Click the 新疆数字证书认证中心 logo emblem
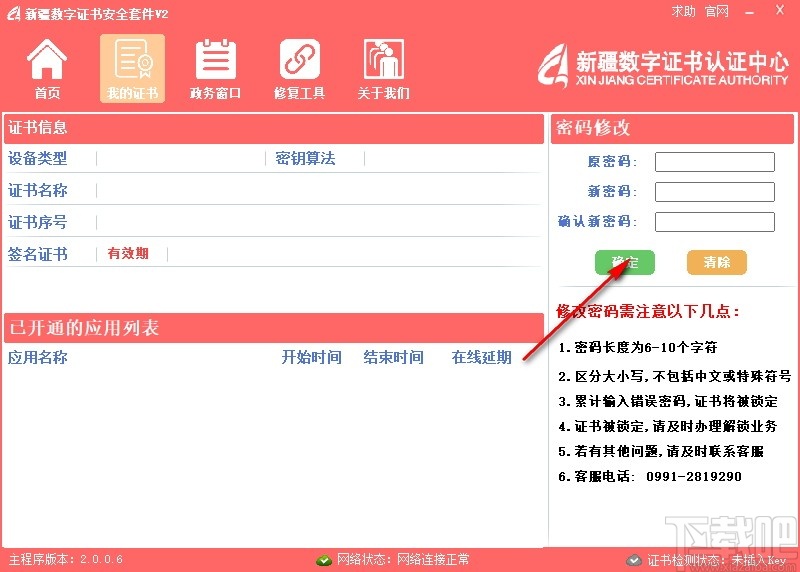This screenshot has width=800, height=572. coord(553,65)
